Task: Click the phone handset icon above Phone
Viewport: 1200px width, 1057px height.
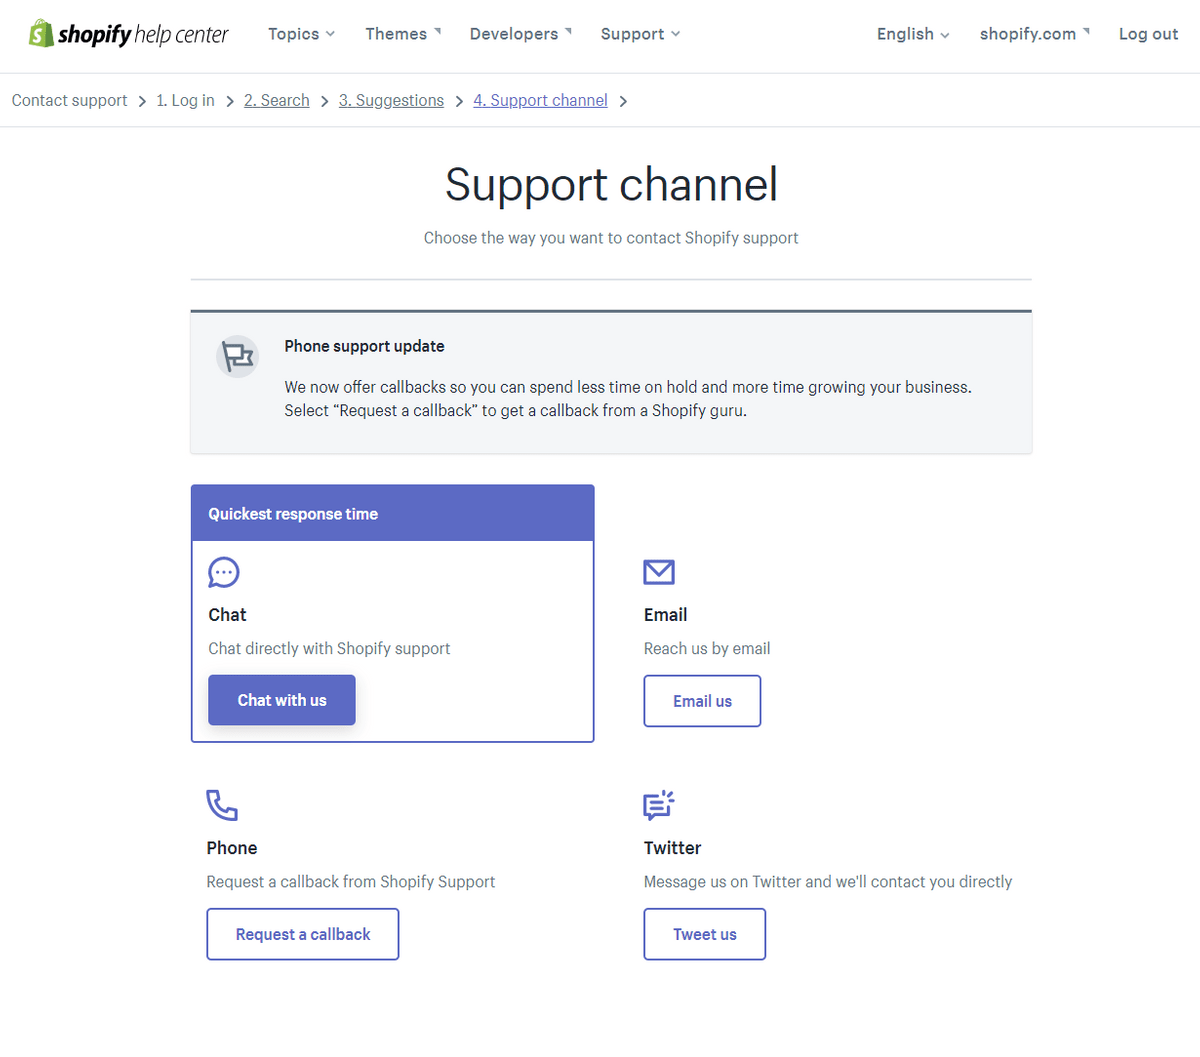Action: pyautogui.click(x=222, y=805)
